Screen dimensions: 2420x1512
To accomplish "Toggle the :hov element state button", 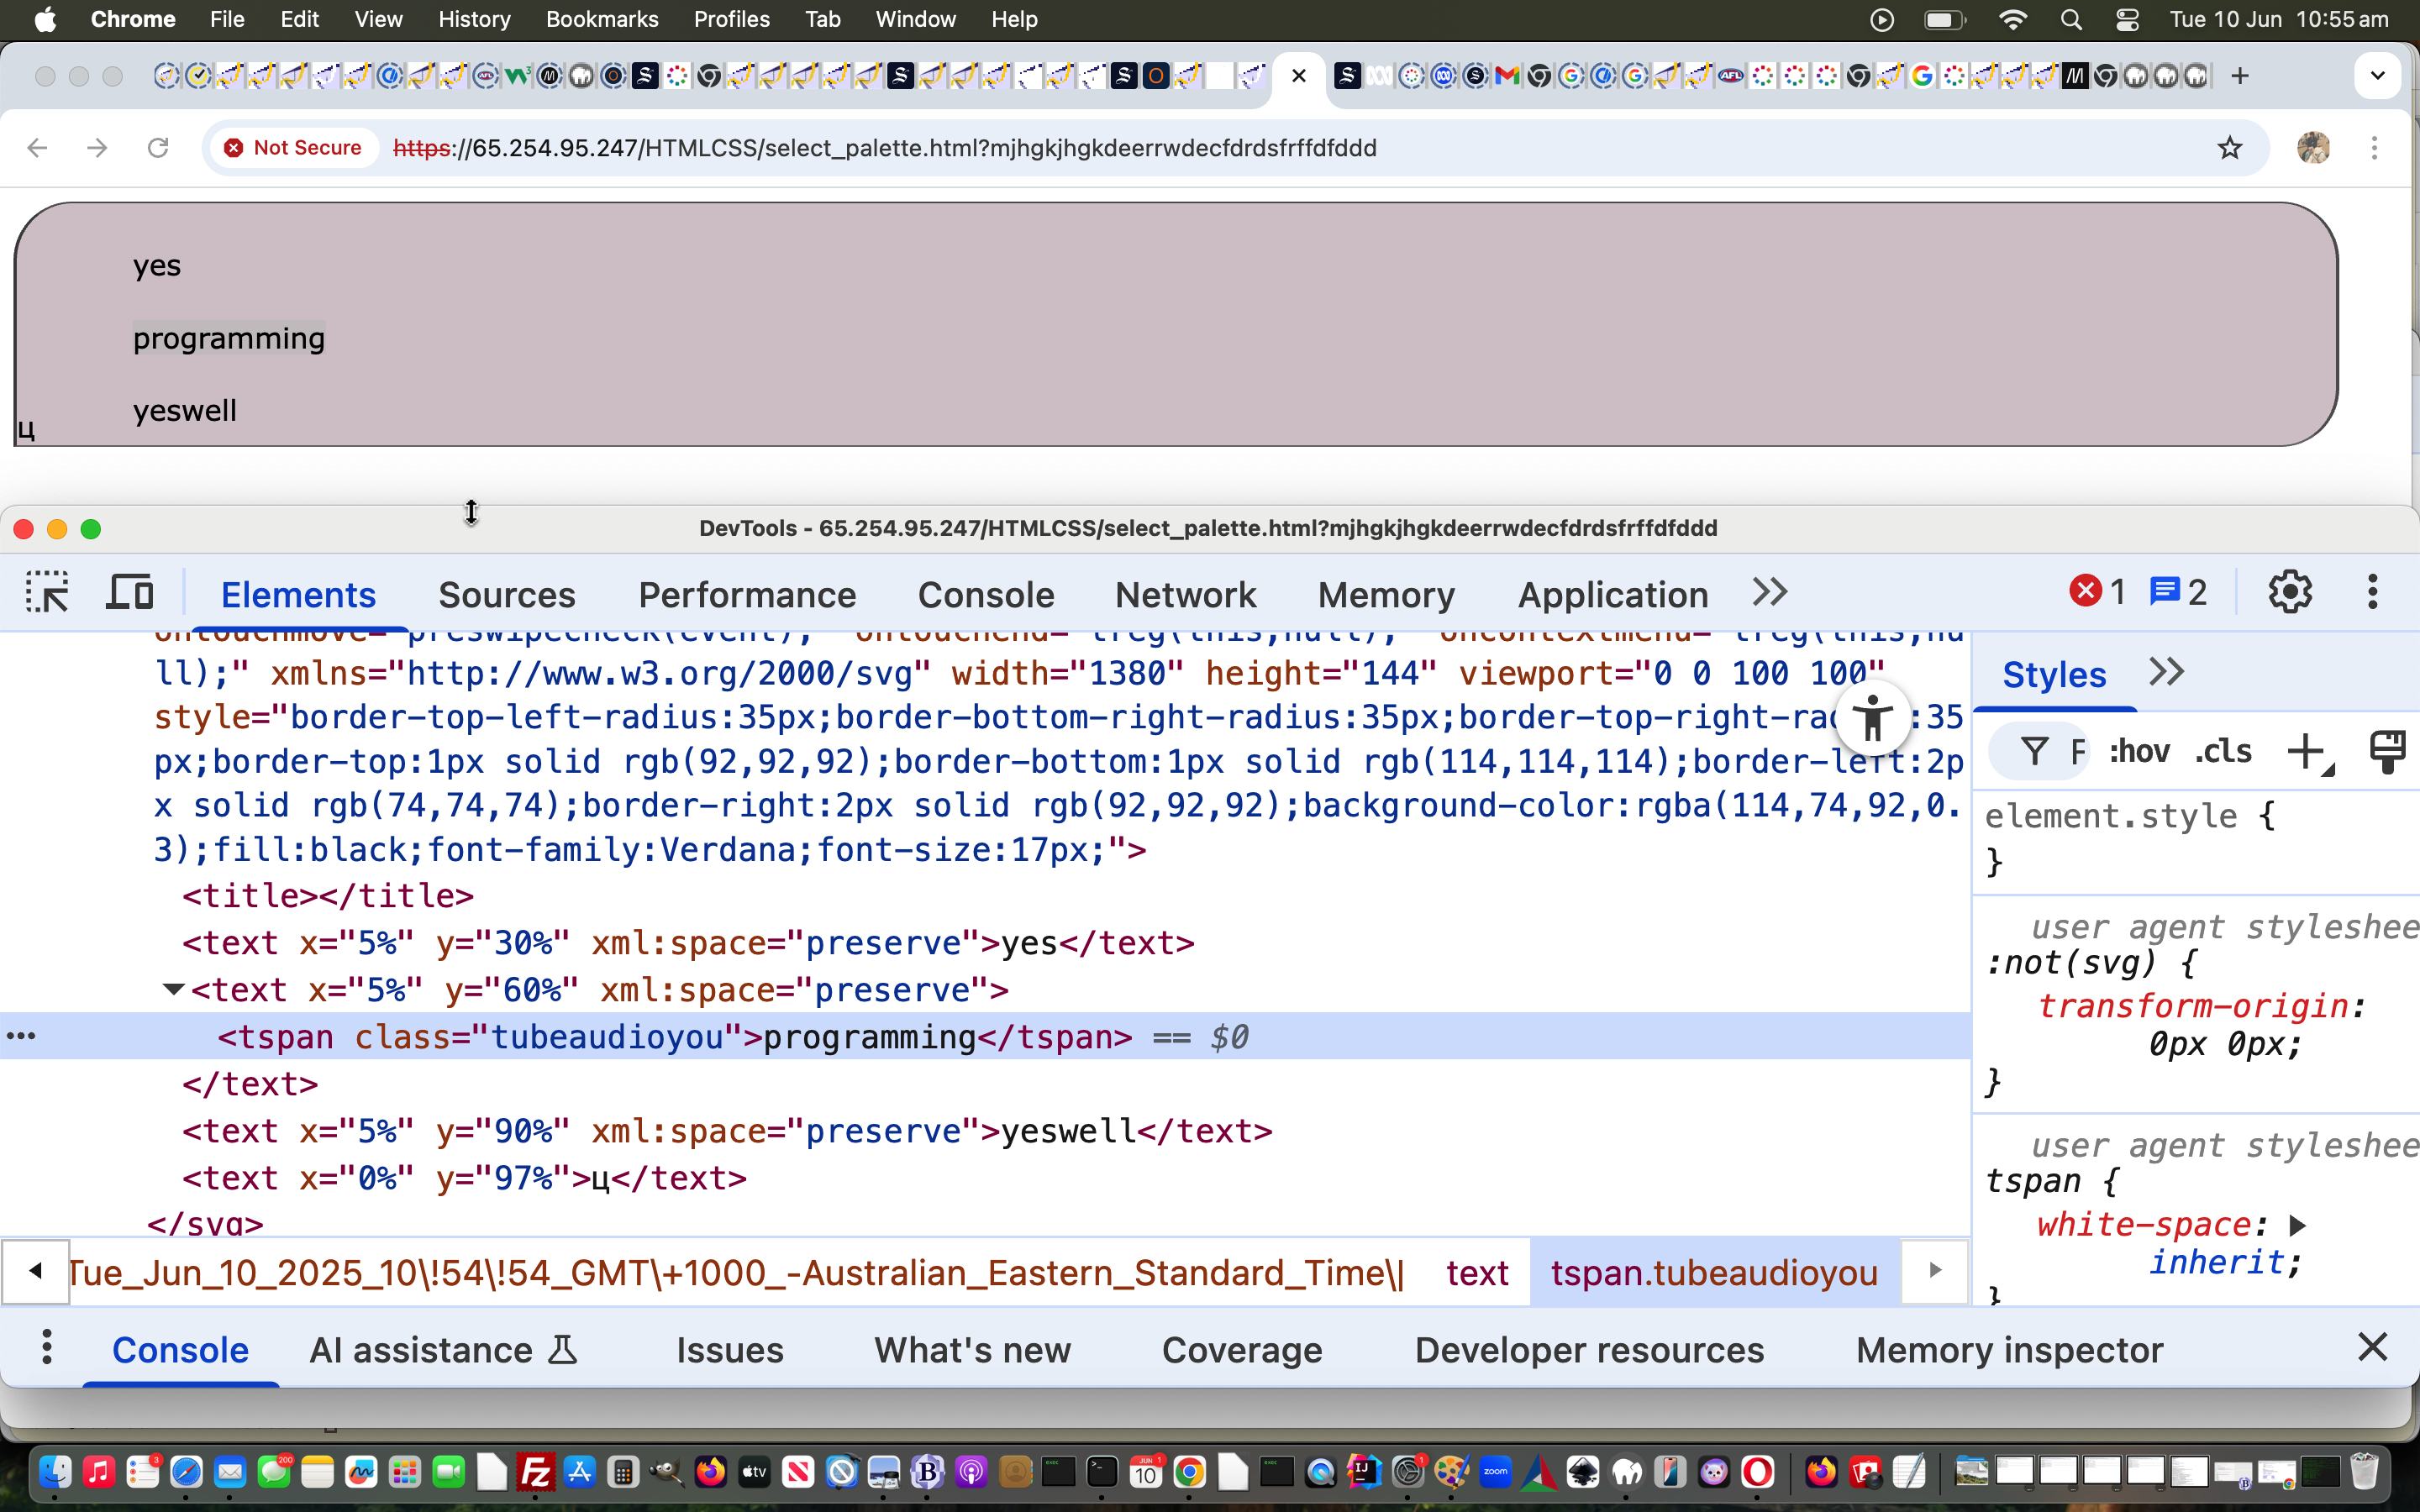I will click(x=2139, y=751).
